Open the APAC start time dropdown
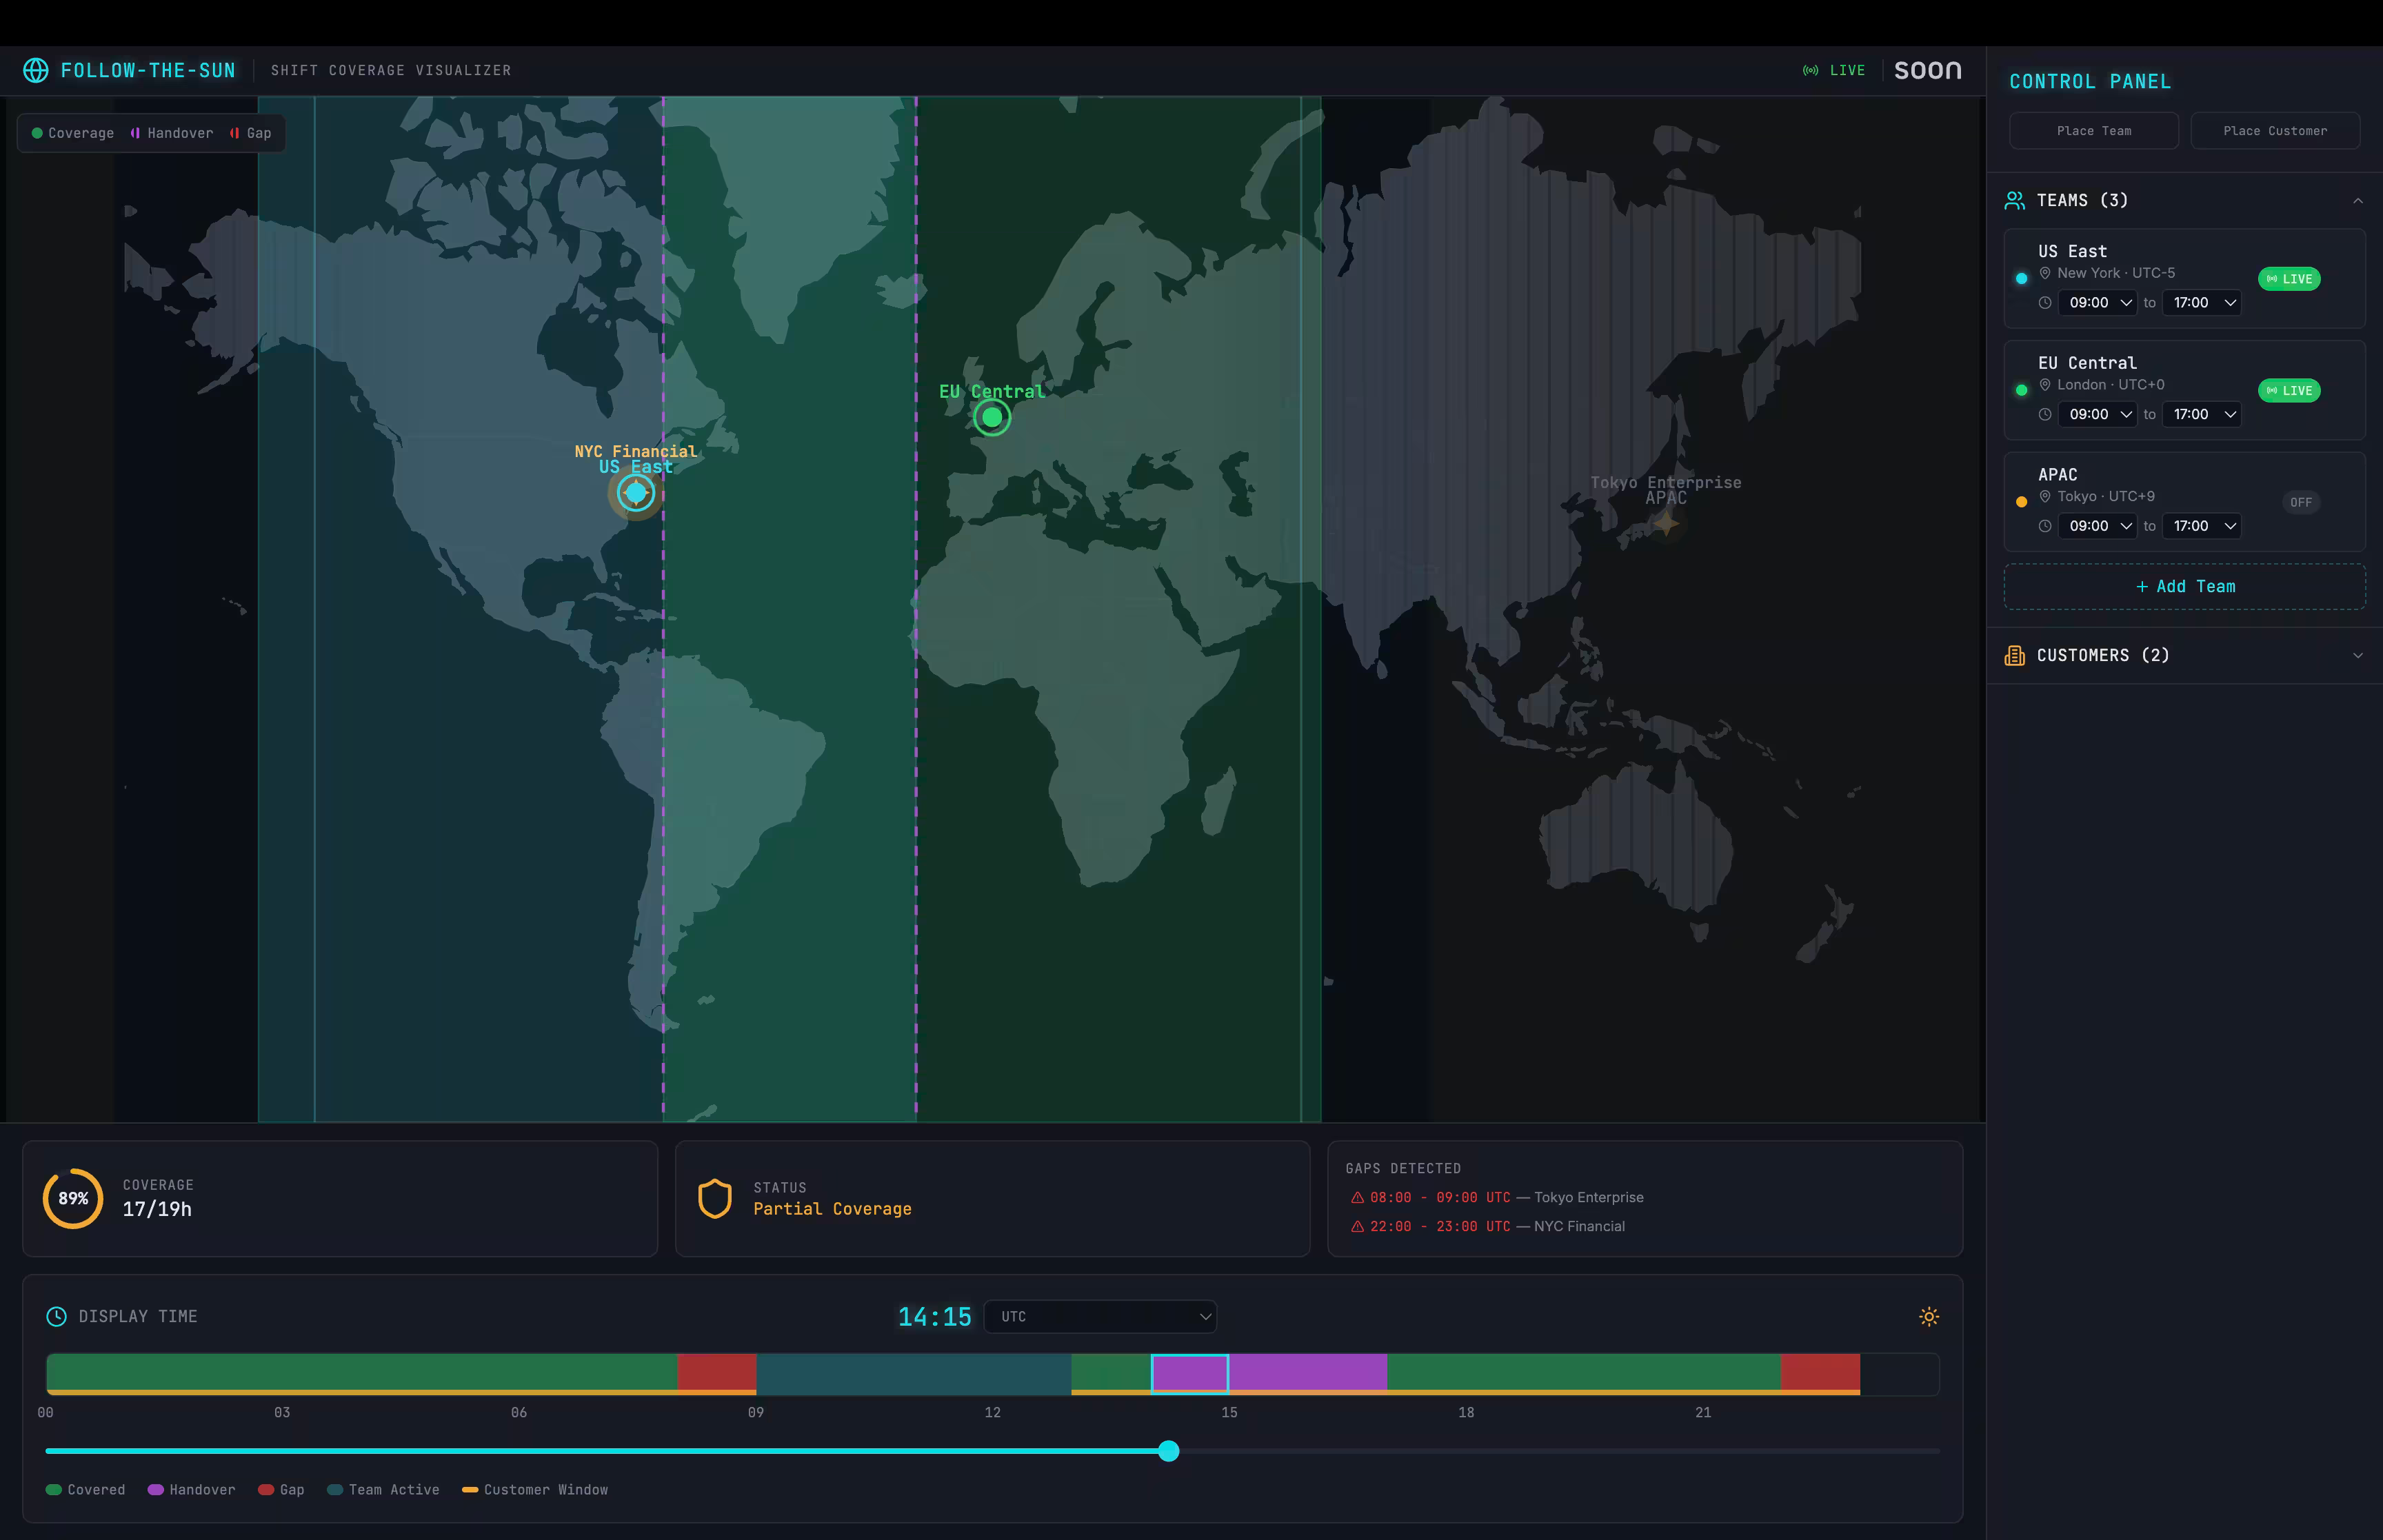The image size is (2383, 1540). (x=2098, y=526)
